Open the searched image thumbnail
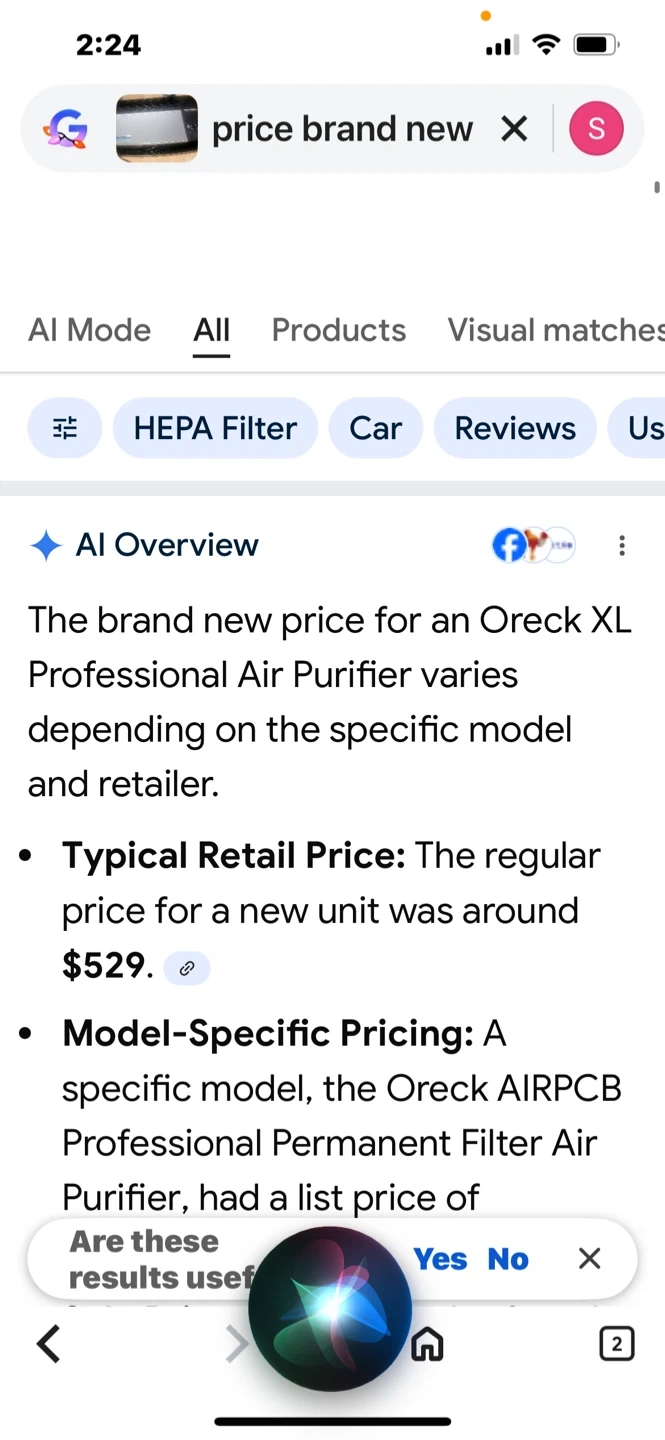The image size is (665, 1440). (157, 129)
